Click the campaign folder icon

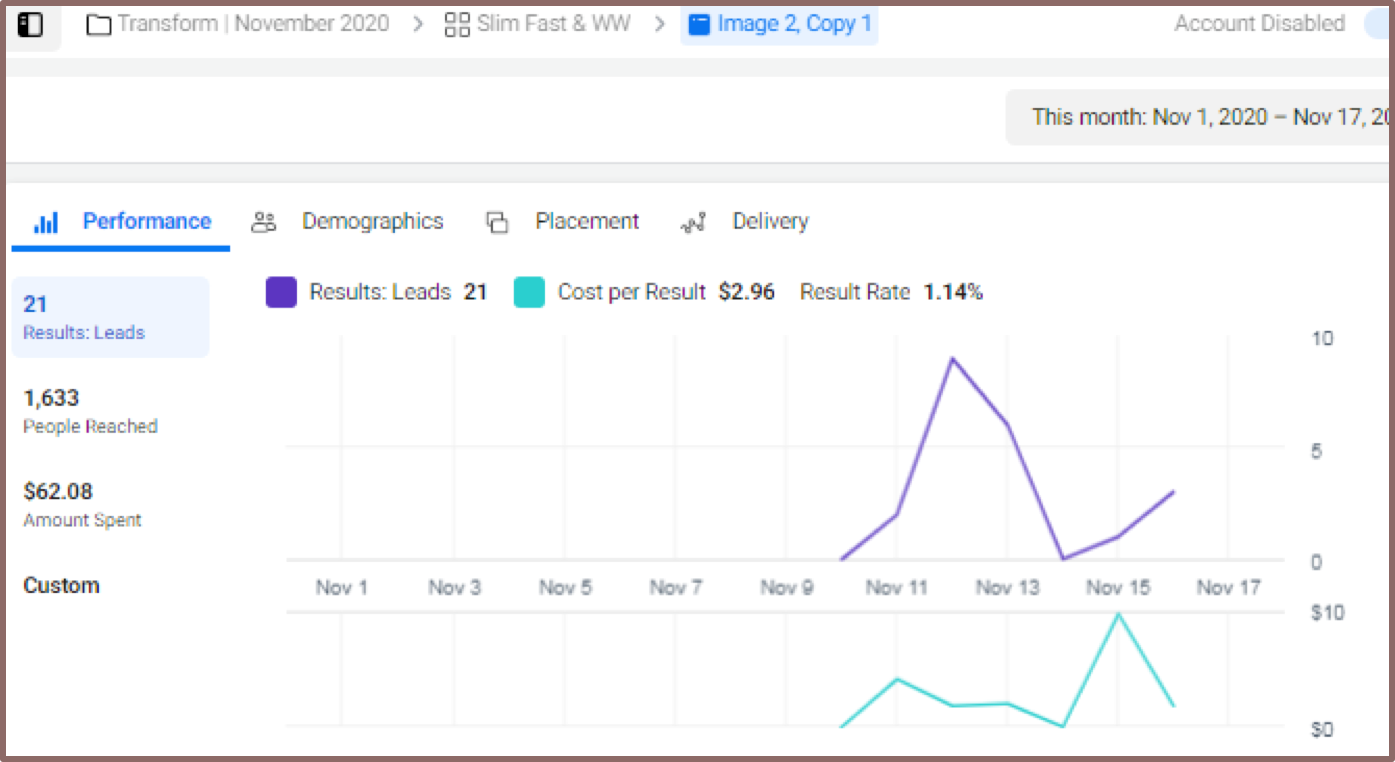point(98,25)
